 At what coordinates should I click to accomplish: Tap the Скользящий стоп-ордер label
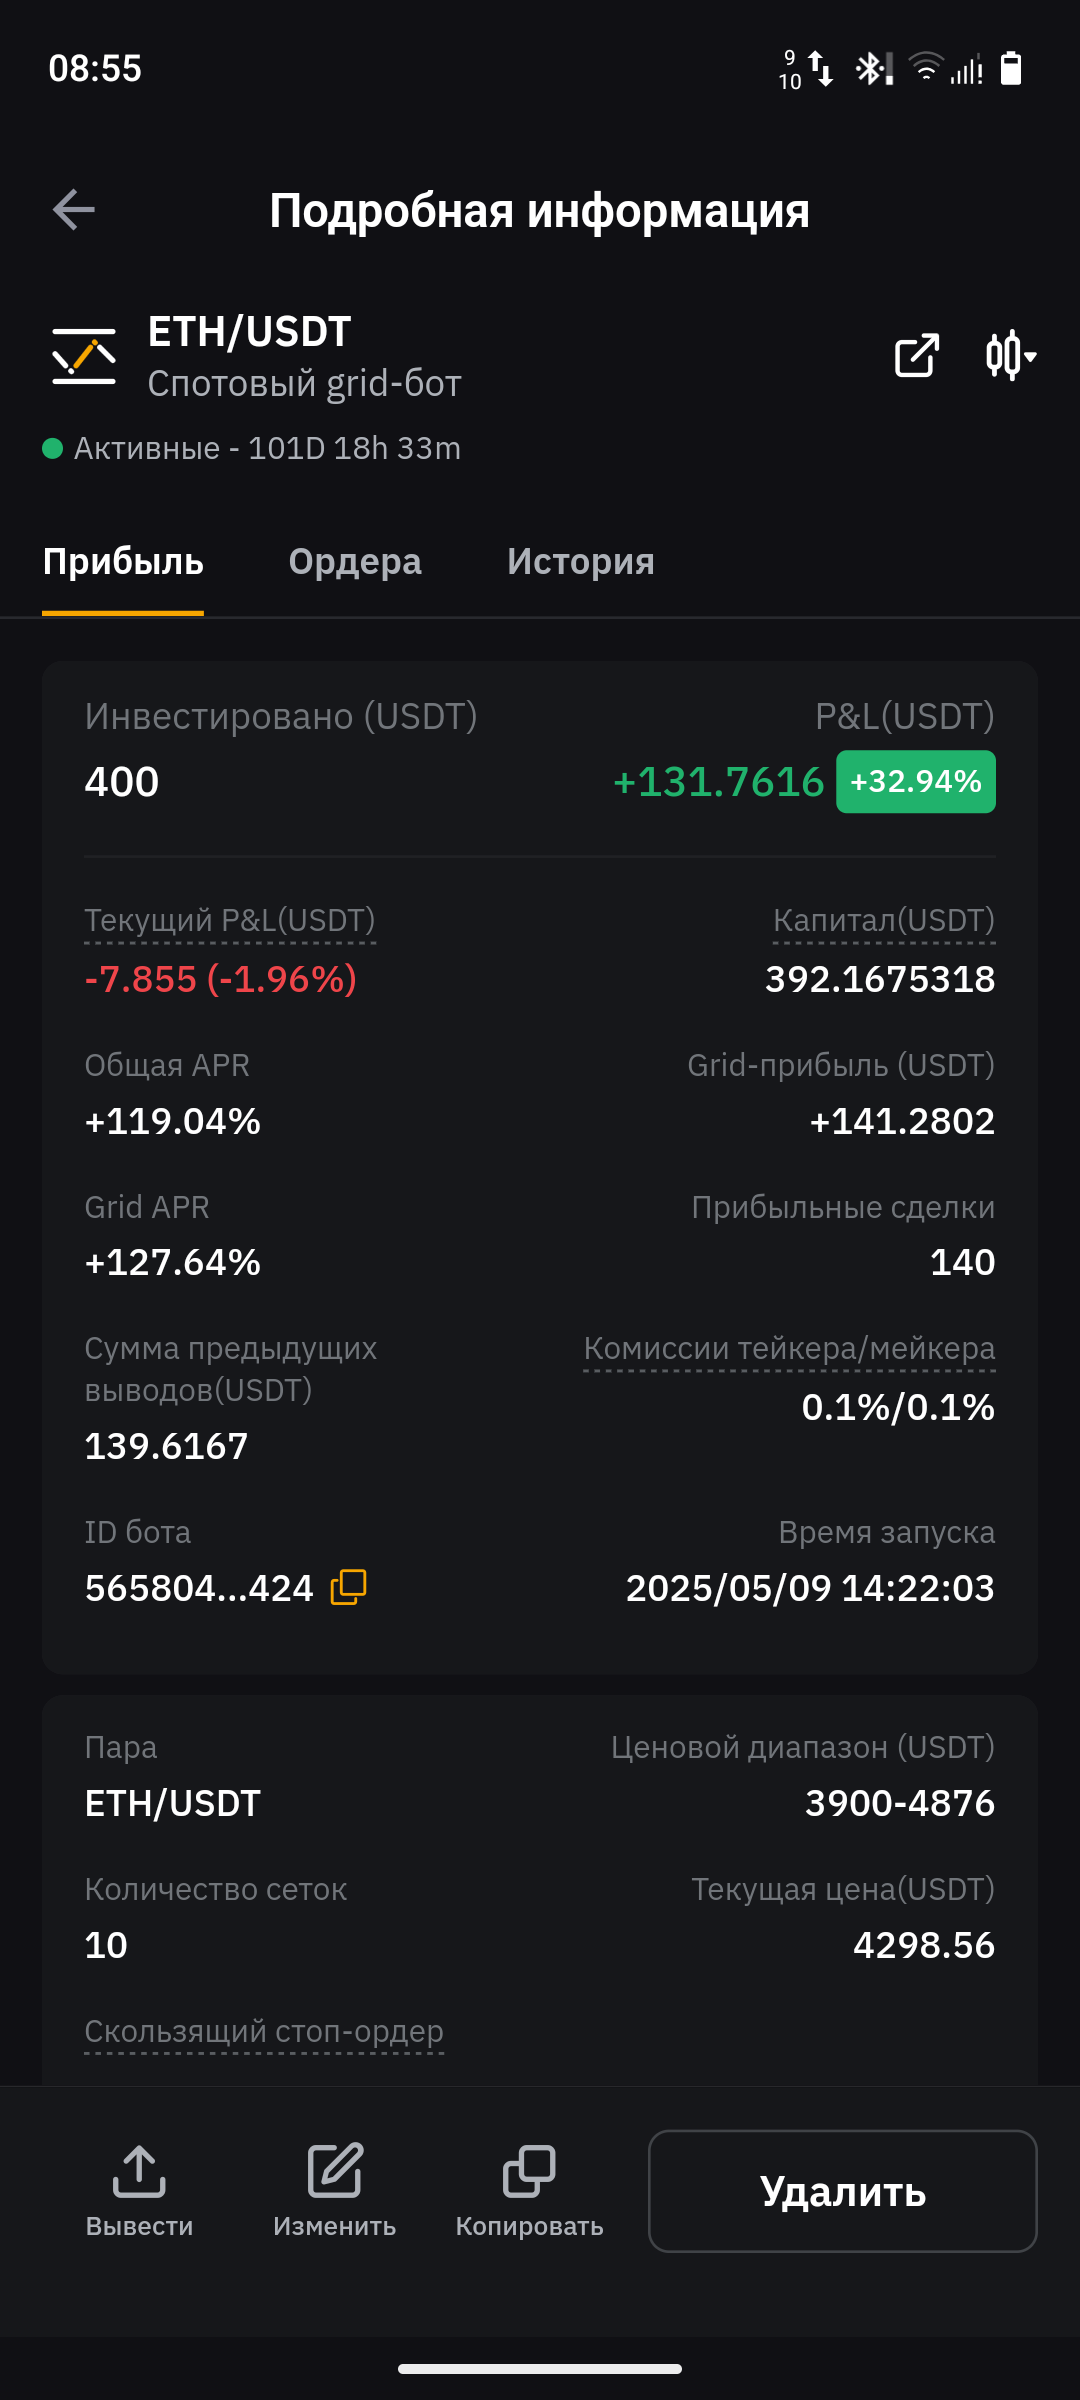(264, 2031)
